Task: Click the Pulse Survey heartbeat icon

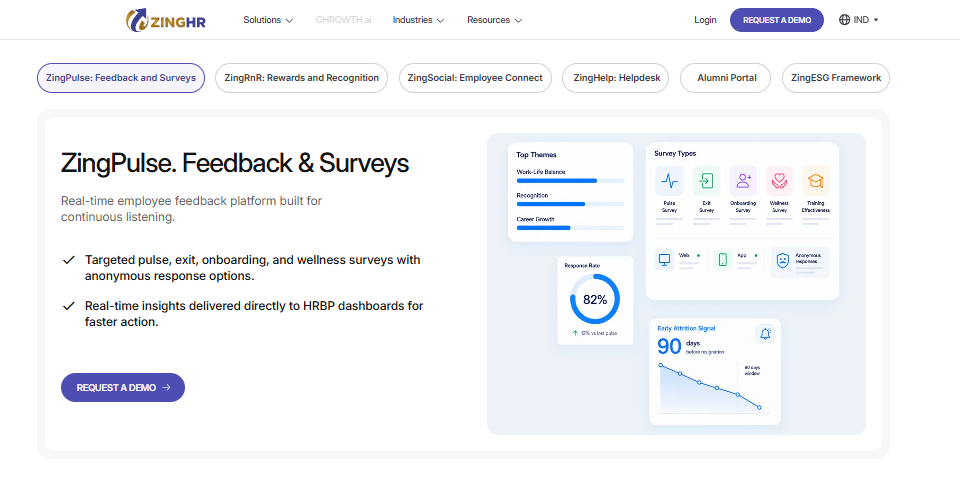Action: click(669, 181)
